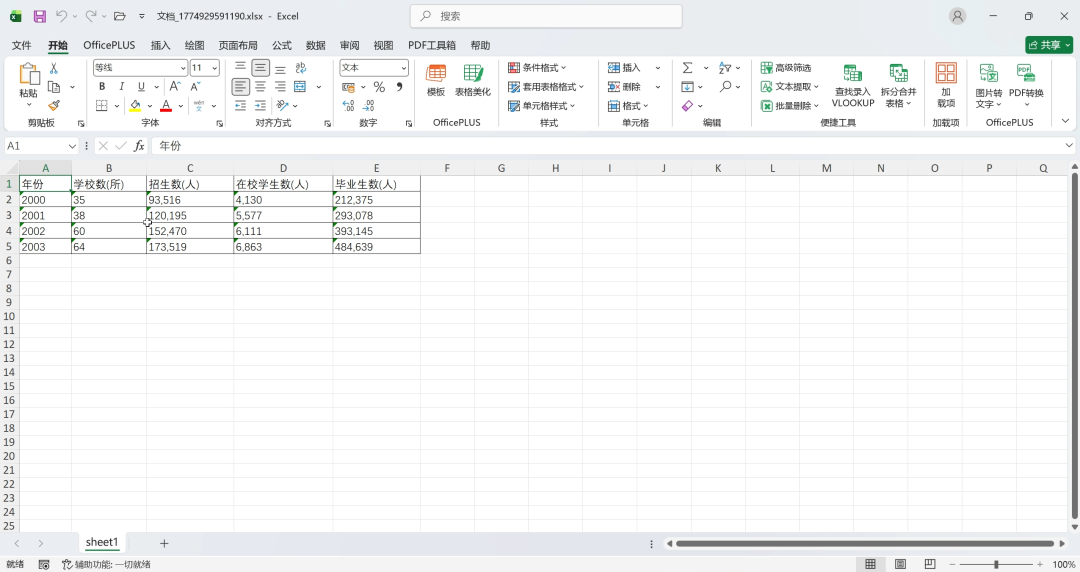The width and height of the screenshot is (1080, 572).
Task: Switch to the 公式 ribbon tab
Action: (282, 45)
